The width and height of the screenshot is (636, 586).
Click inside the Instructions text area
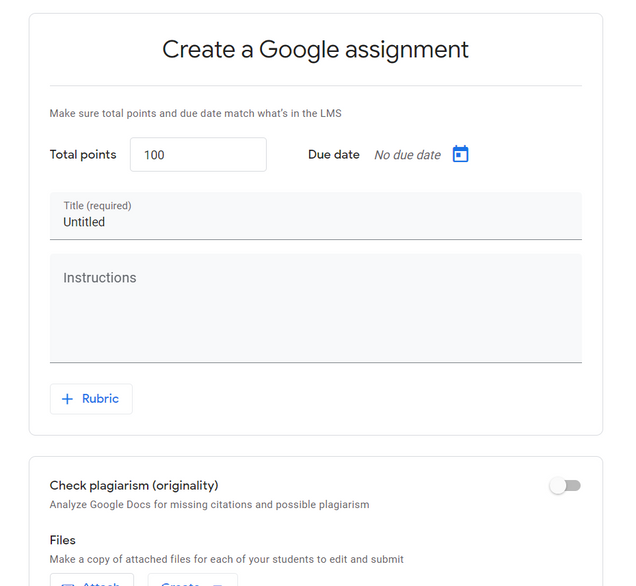[x=316, y=308]
